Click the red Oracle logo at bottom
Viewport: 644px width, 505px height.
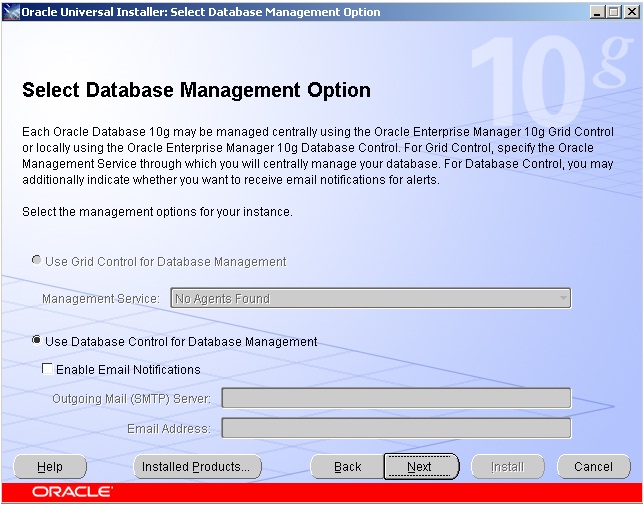point(72,492)
